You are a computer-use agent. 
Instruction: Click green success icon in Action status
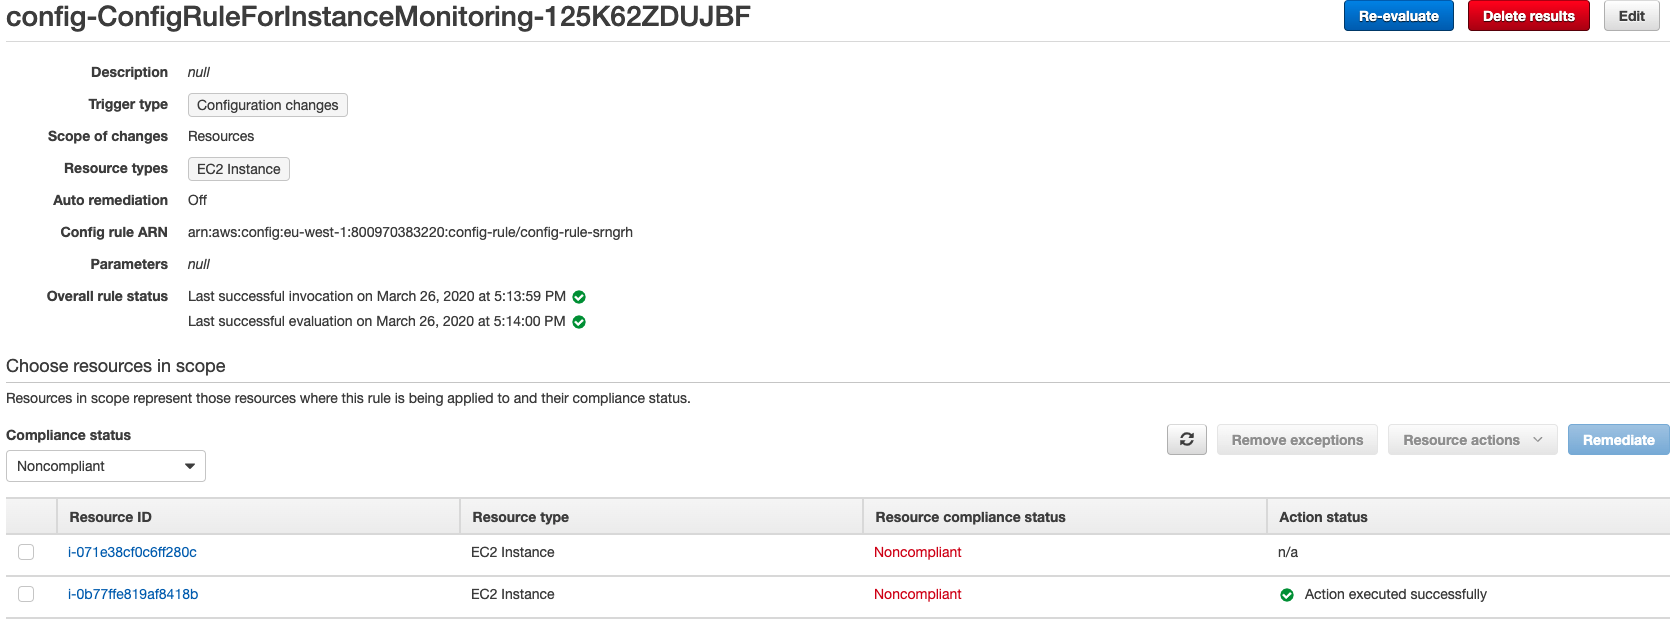pyautogui.click(x=1287, y=595)
